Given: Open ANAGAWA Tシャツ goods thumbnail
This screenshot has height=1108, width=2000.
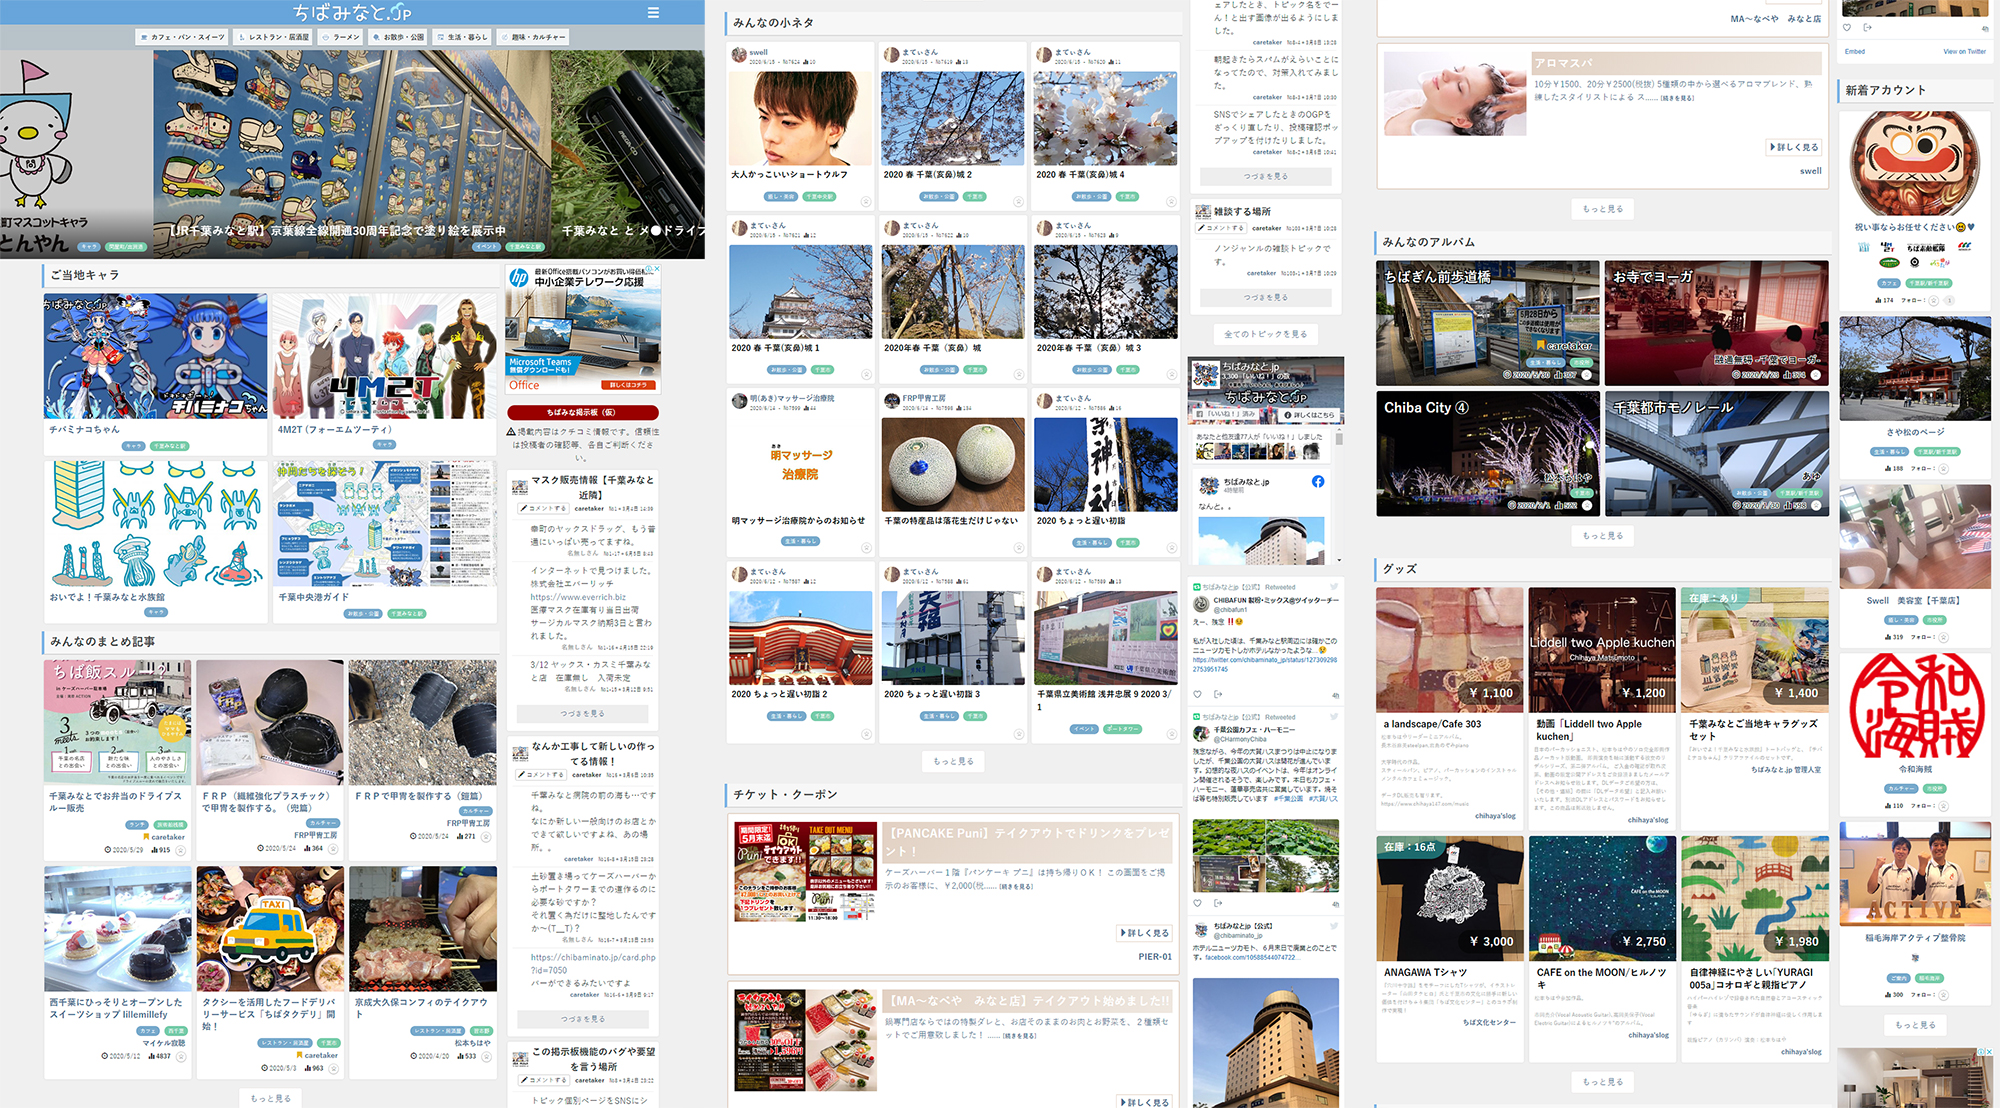Looking at the screenshot, I should click(1449, 898).
